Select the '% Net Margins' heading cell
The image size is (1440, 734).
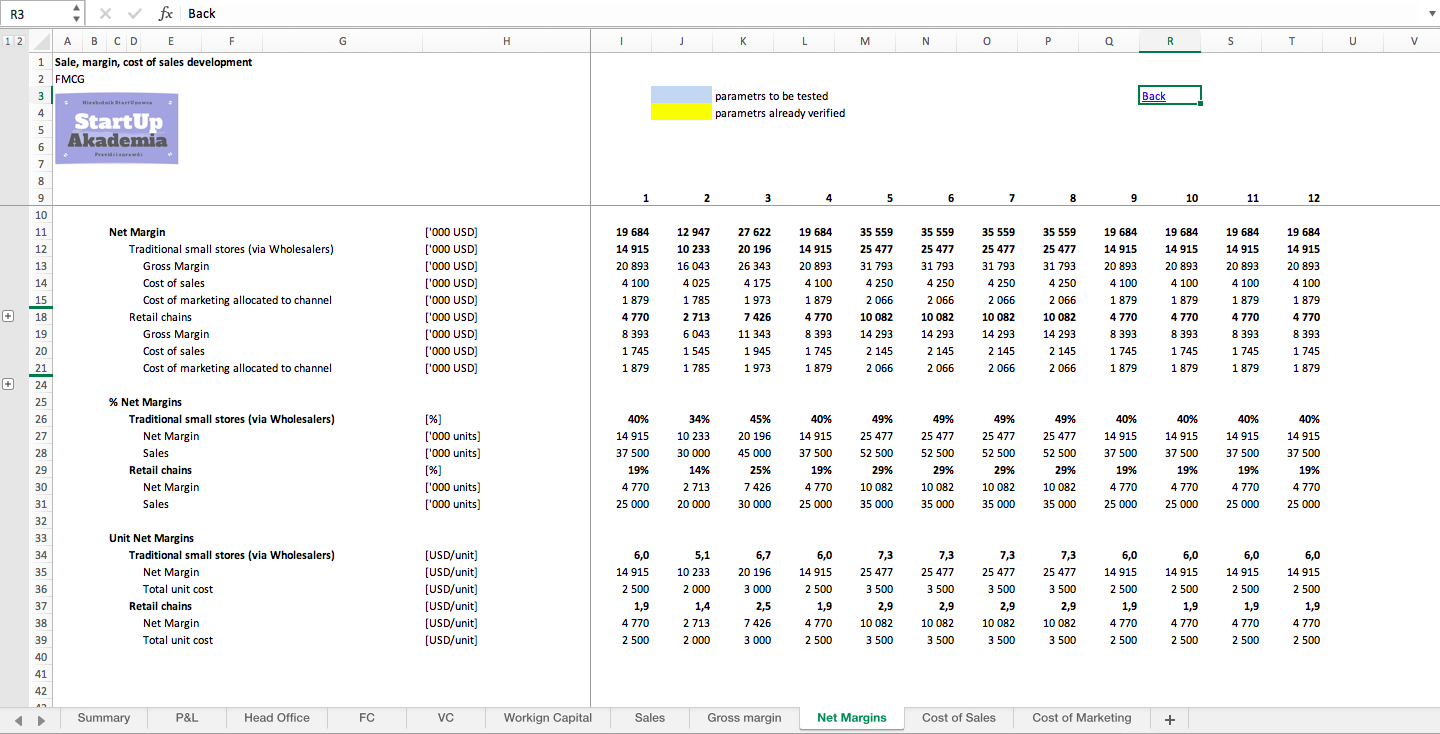click(145, 402)
